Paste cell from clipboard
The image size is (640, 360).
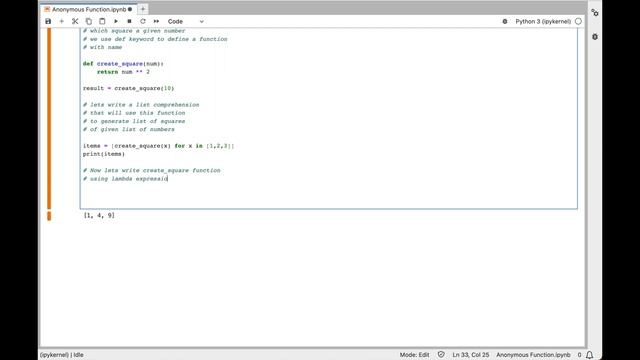102,21
